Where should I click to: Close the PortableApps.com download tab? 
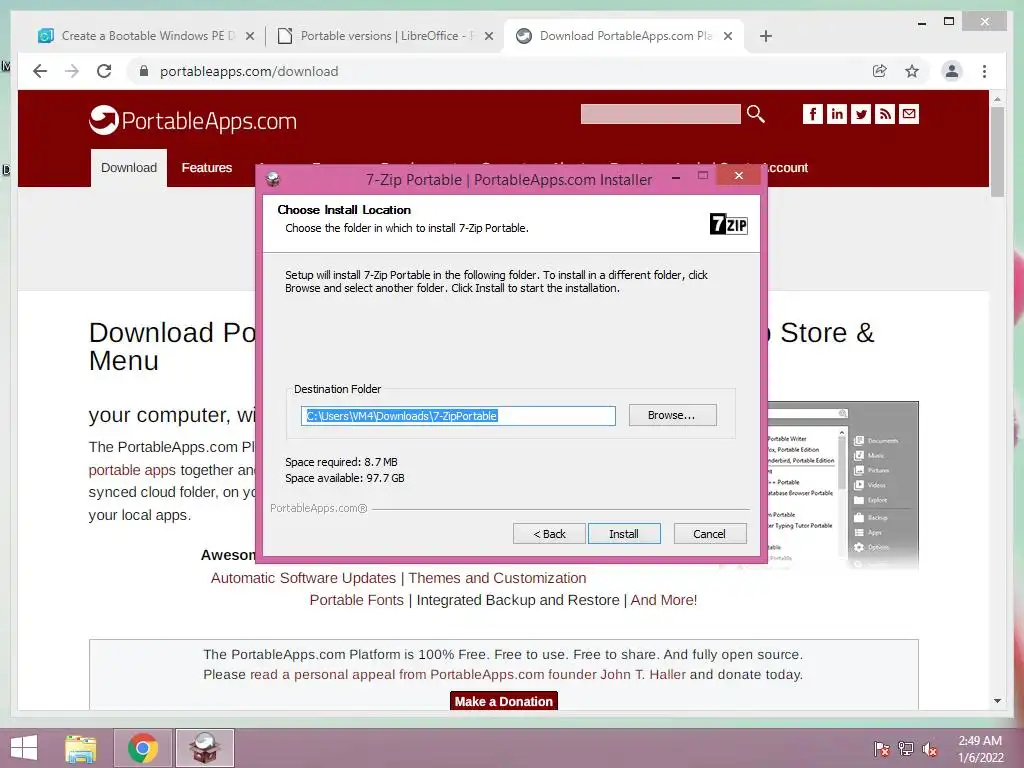pos(728,37)
